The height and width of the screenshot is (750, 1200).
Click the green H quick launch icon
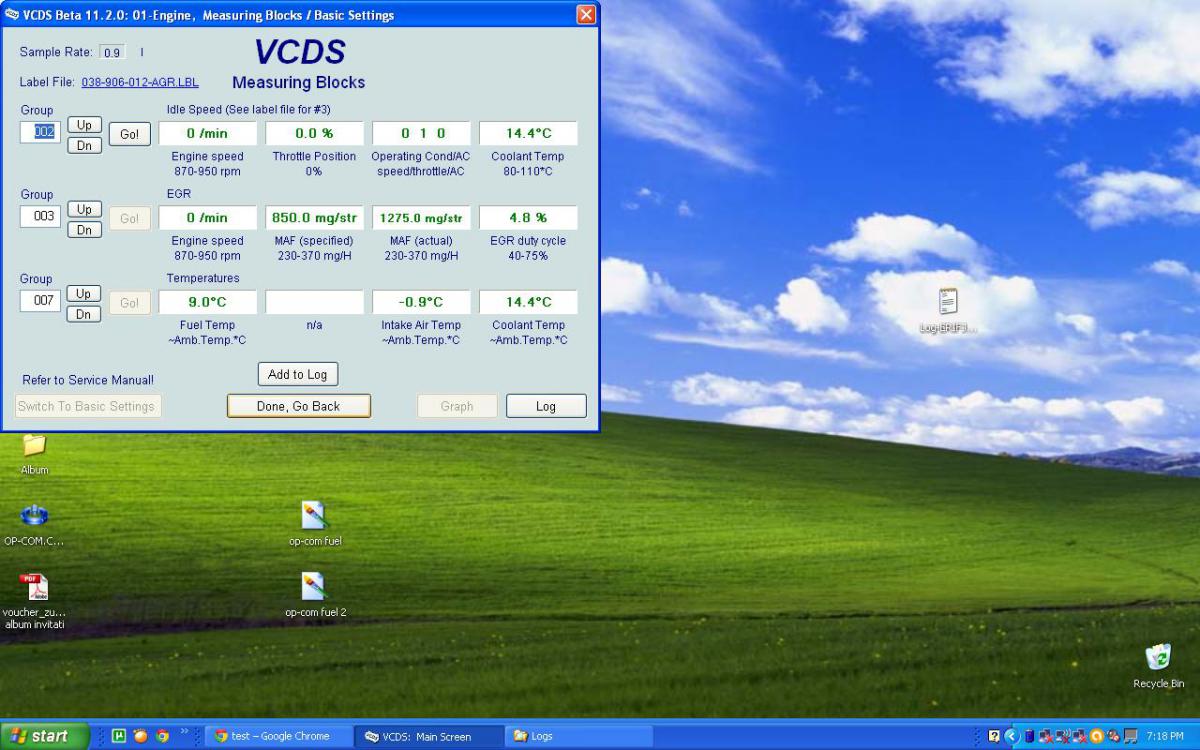click(119, 736)
